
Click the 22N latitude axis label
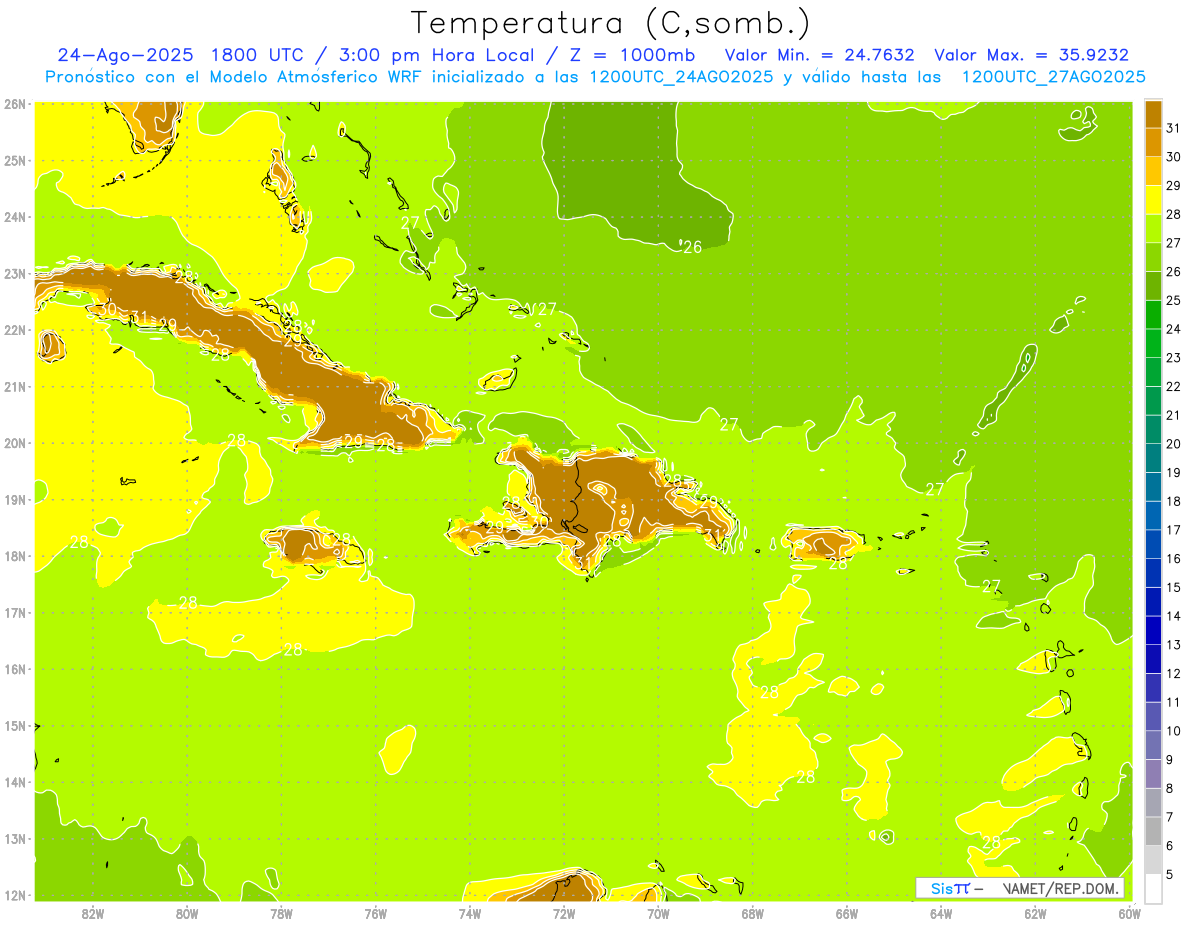[15, 330]
